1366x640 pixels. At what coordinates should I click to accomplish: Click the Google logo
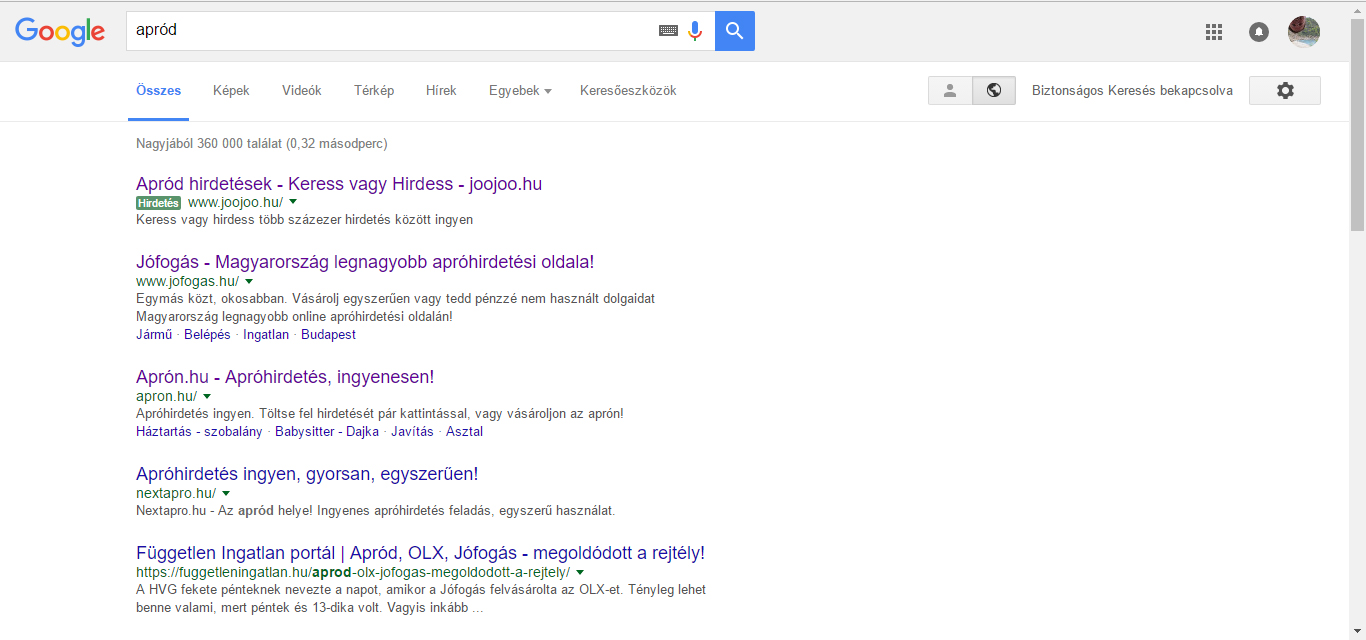60,31
